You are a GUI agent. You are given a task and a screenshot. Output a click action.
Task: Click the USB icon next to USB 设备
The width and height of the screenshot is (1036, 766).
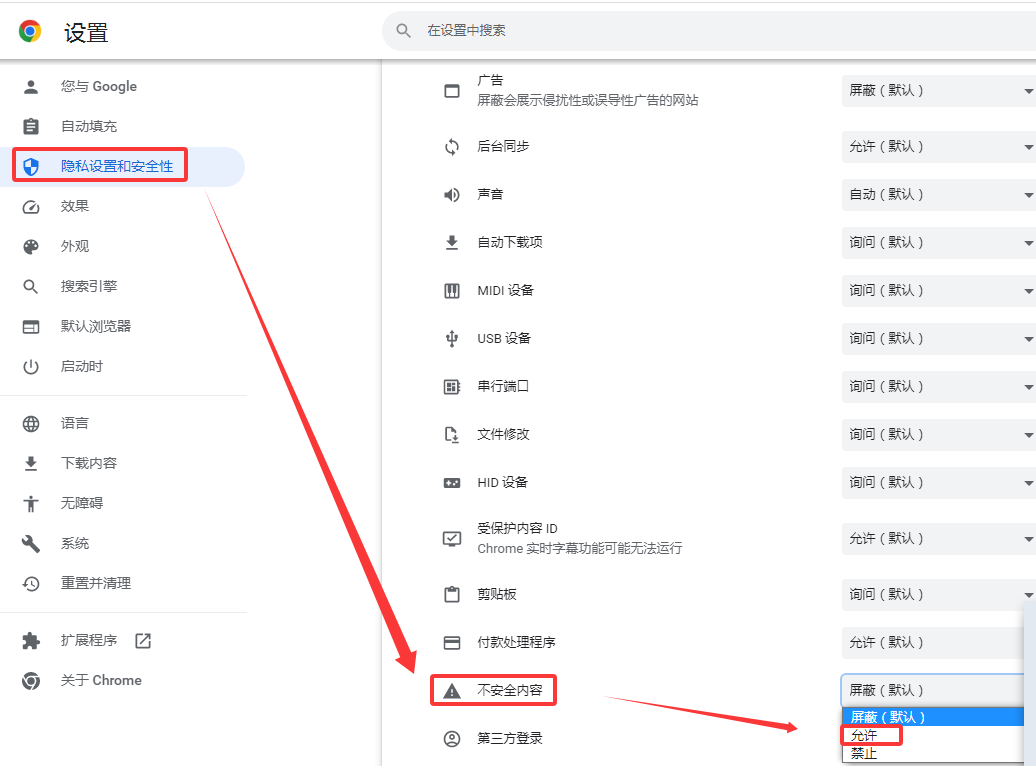[452, 338]
